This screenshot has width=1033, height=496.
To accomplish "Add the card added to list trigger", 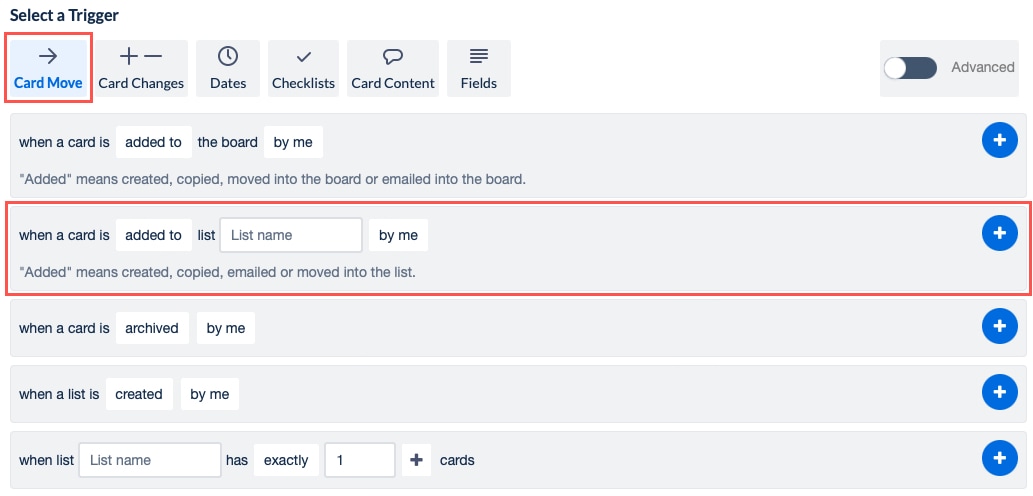I will pos(999,233).
